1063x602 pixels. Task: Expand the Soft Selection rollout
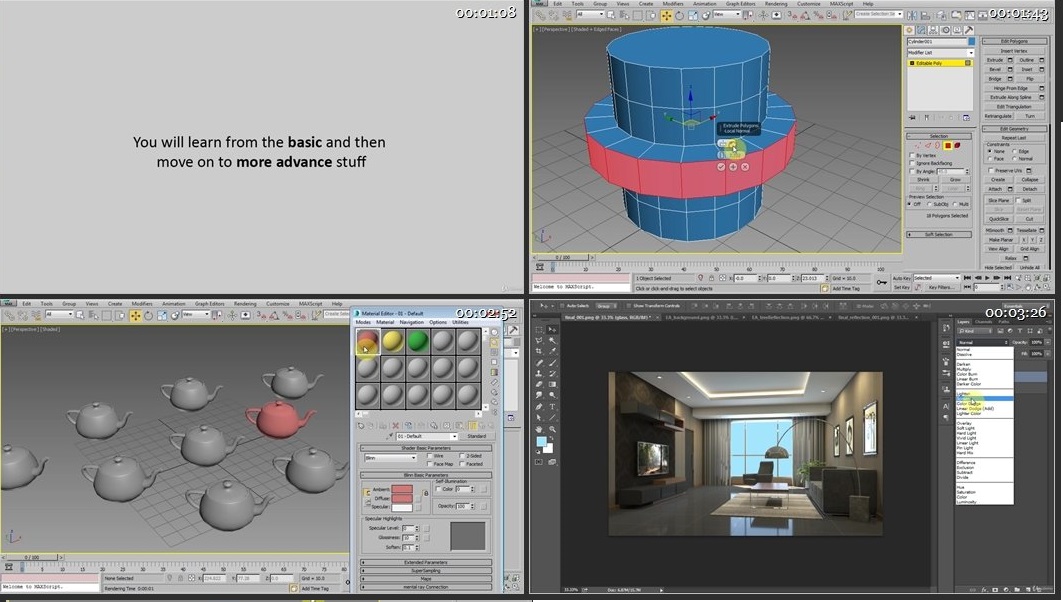pos(939,235)
